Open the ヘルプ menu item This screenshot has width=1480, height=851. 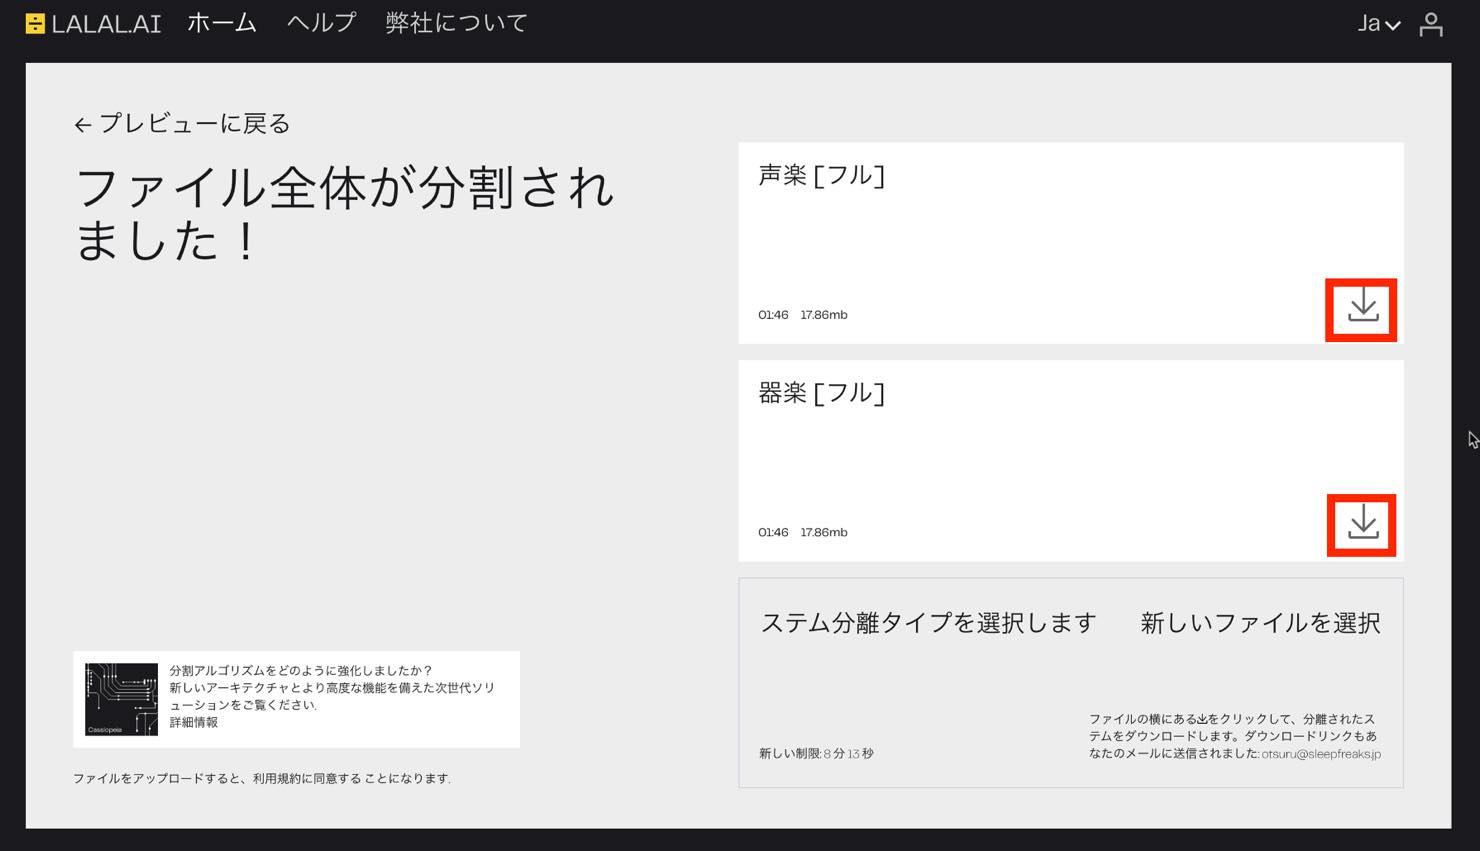[321, 23]
